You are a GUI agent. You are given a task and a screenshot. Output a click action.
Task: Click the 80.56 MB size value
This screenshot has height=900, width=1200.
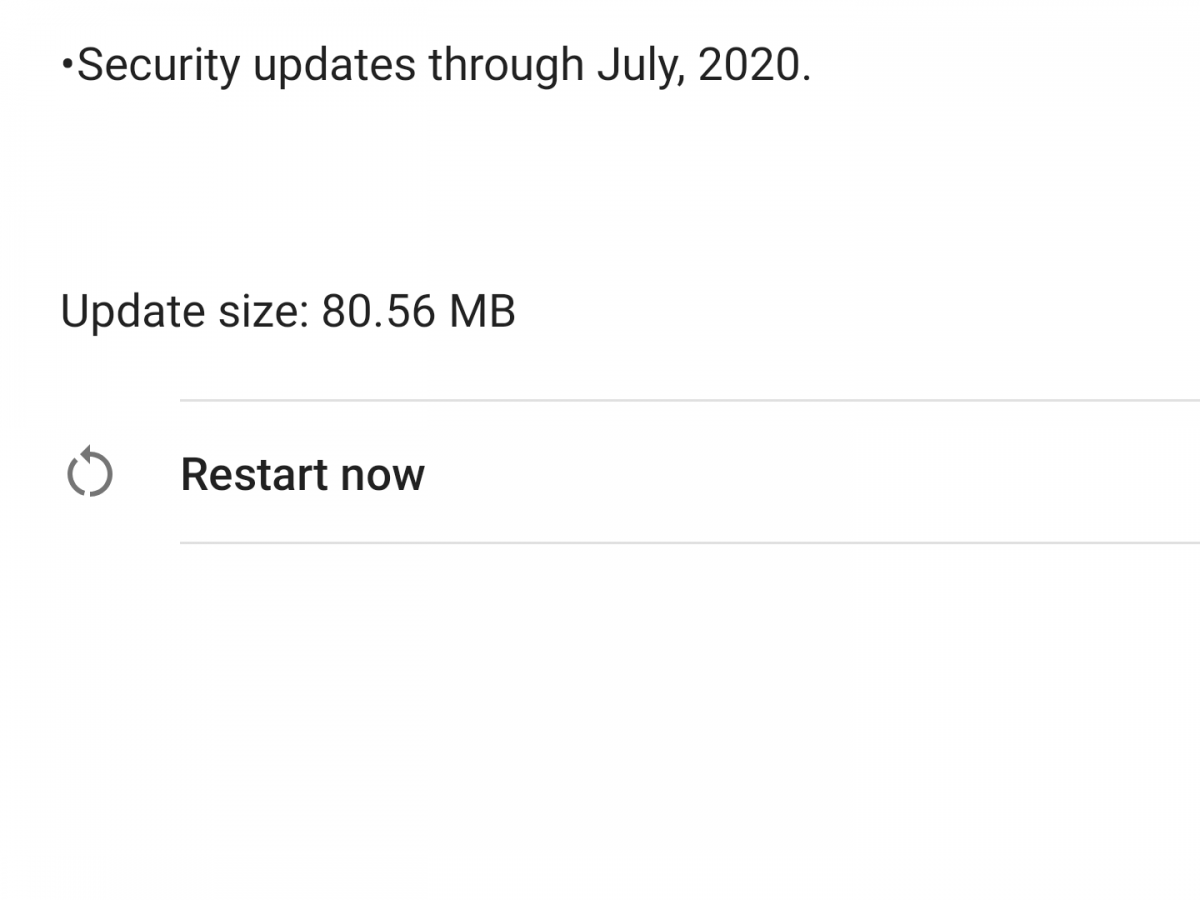(418, 312)
